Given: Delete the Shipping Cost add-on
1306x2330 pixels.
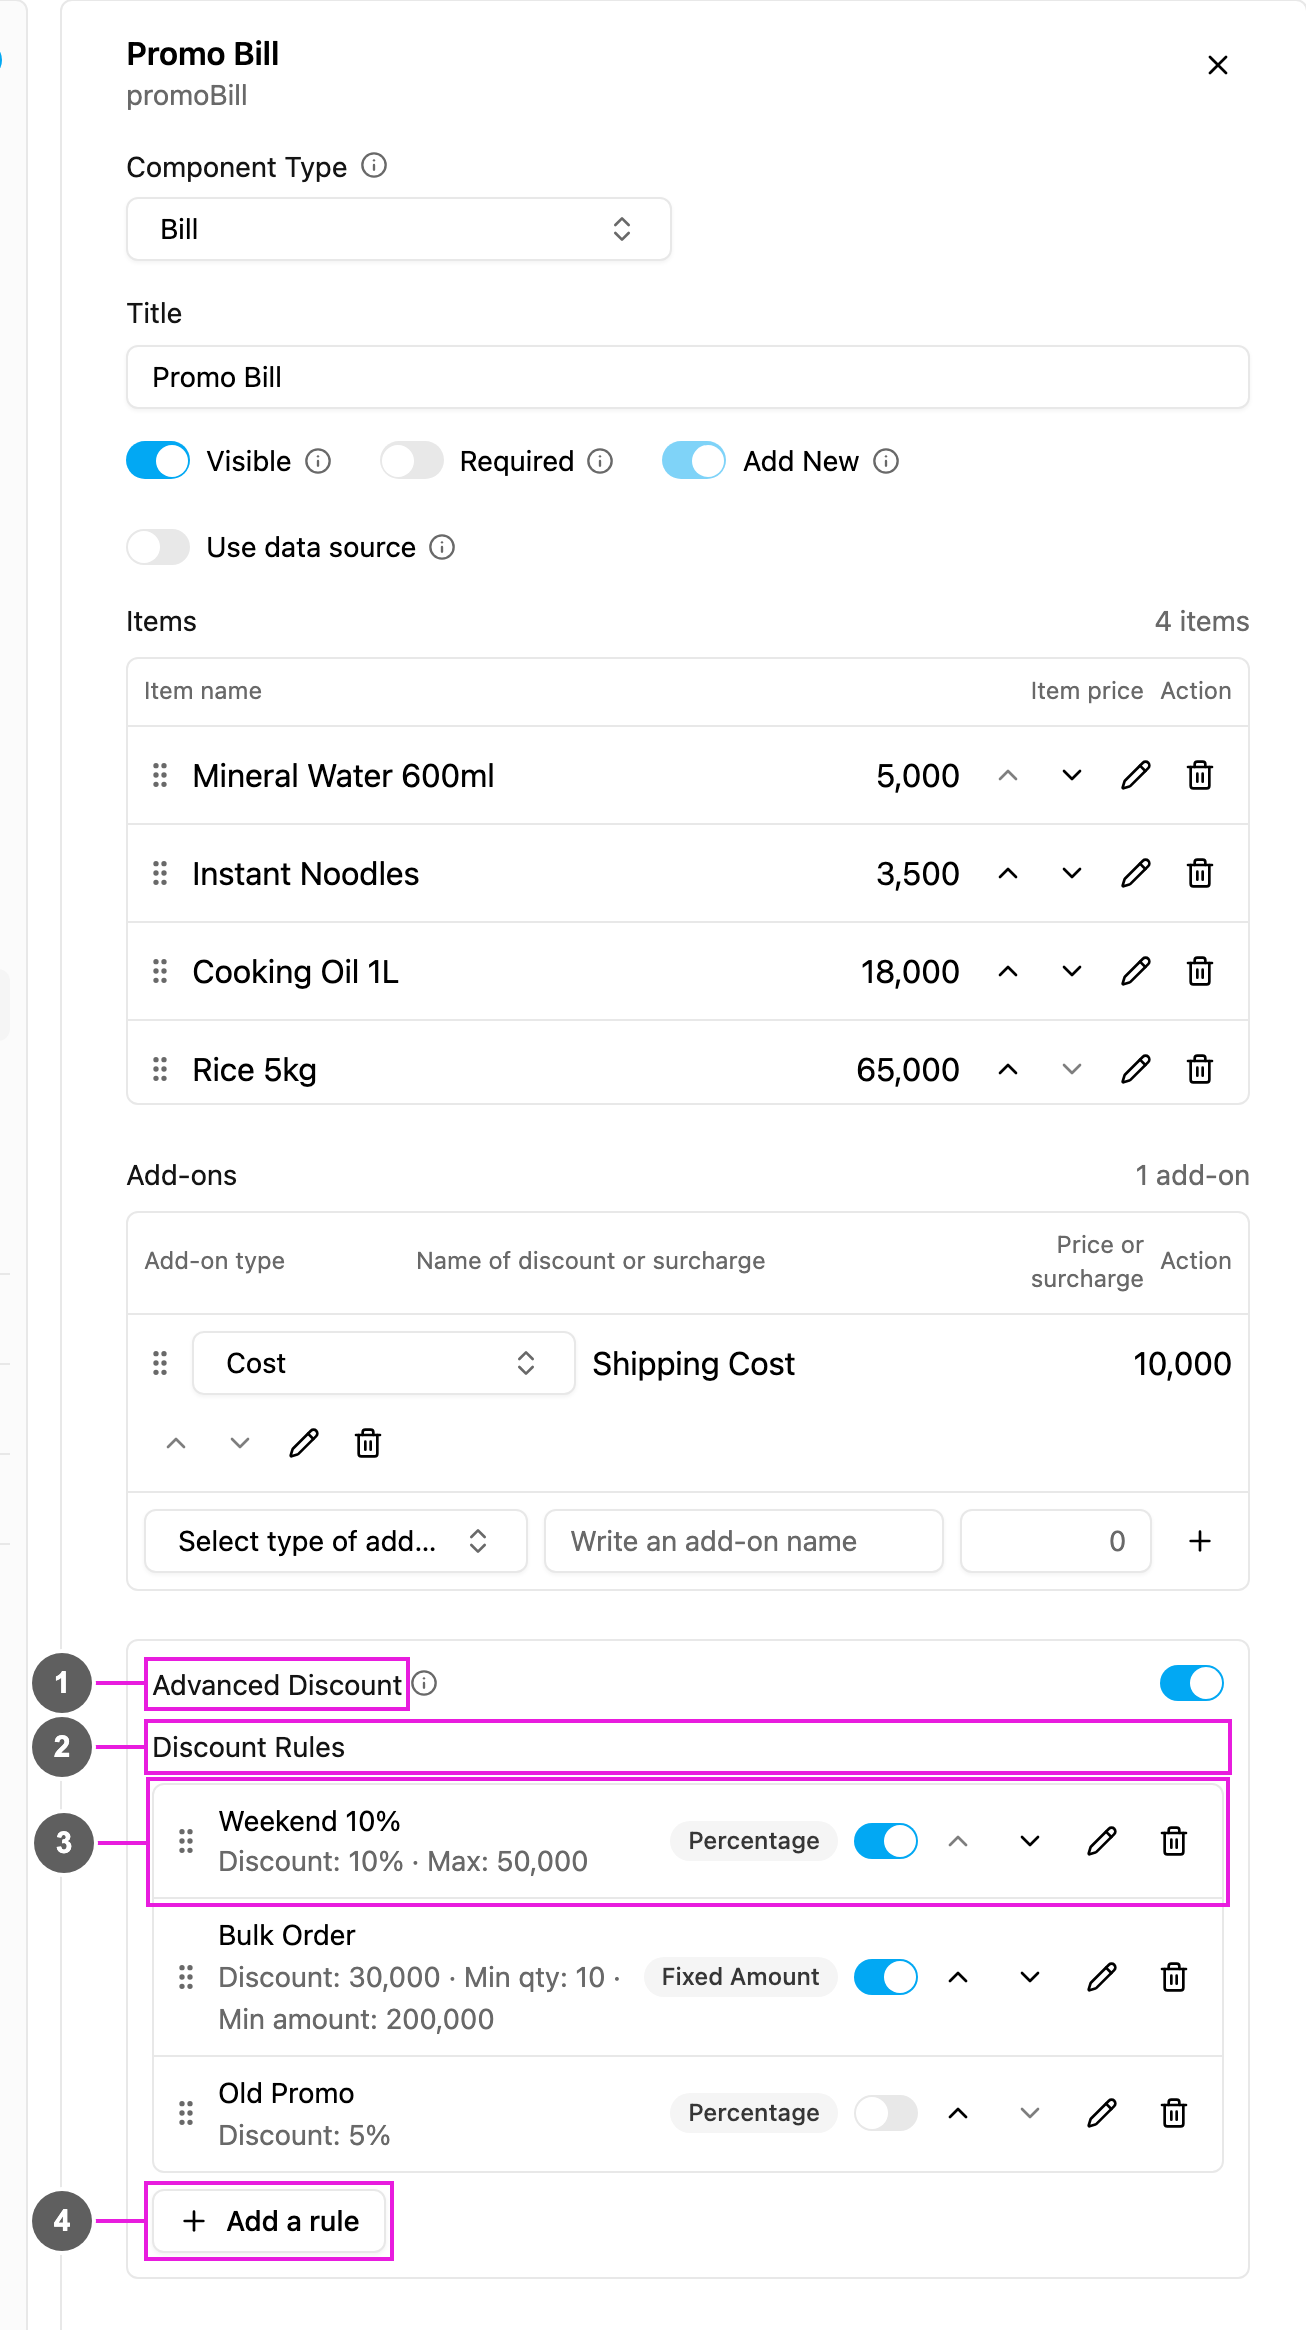Looking at the screenshot, I should tap(368, 1443).
